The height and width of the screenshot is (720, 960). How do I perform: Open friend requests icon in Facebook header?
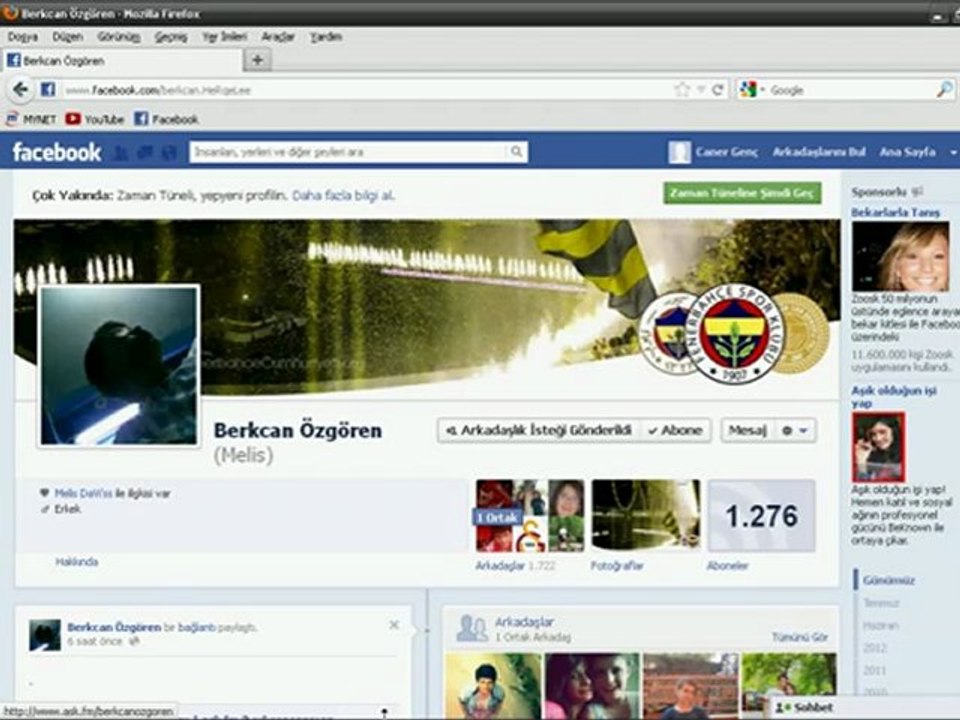(121, 152)
